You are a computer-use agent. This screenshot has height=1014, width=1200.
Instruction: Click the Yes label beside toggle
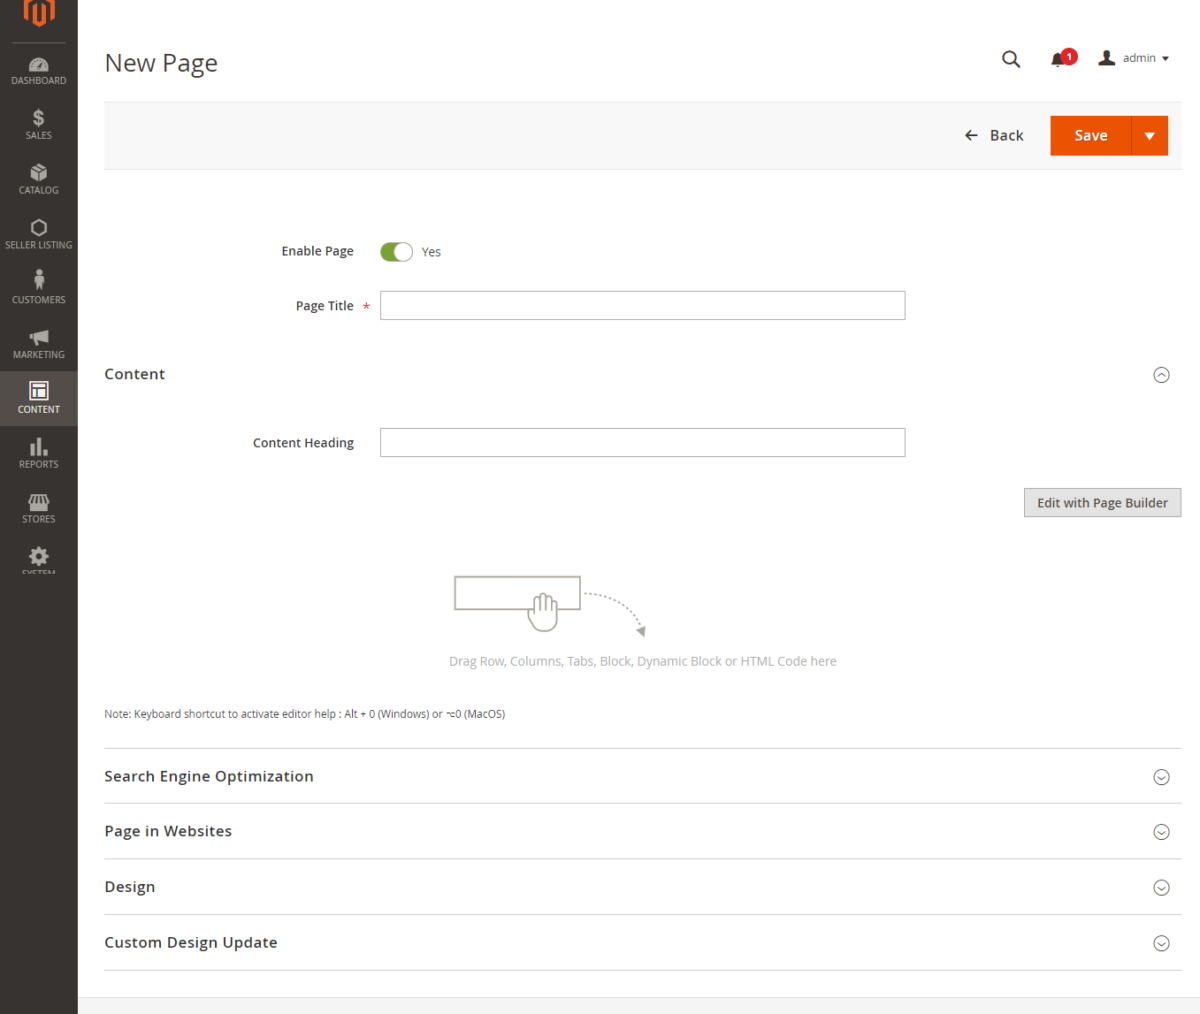click(431, 252)
